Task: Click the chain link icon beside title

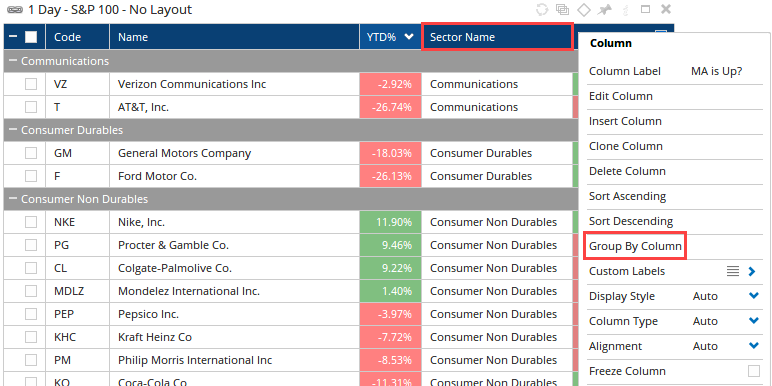Action: tap(10, 9)
